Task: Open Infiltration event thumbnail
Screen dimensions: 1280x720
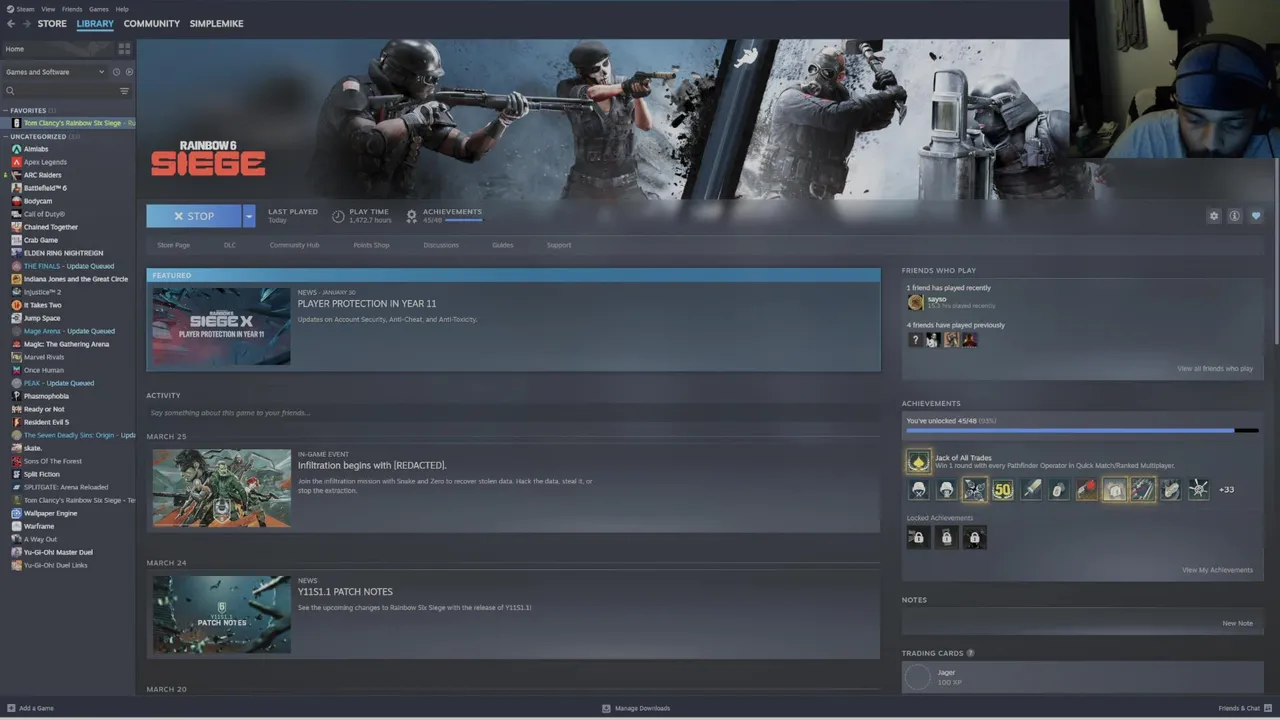Action: pyautogui.click(x=221, y=488)
